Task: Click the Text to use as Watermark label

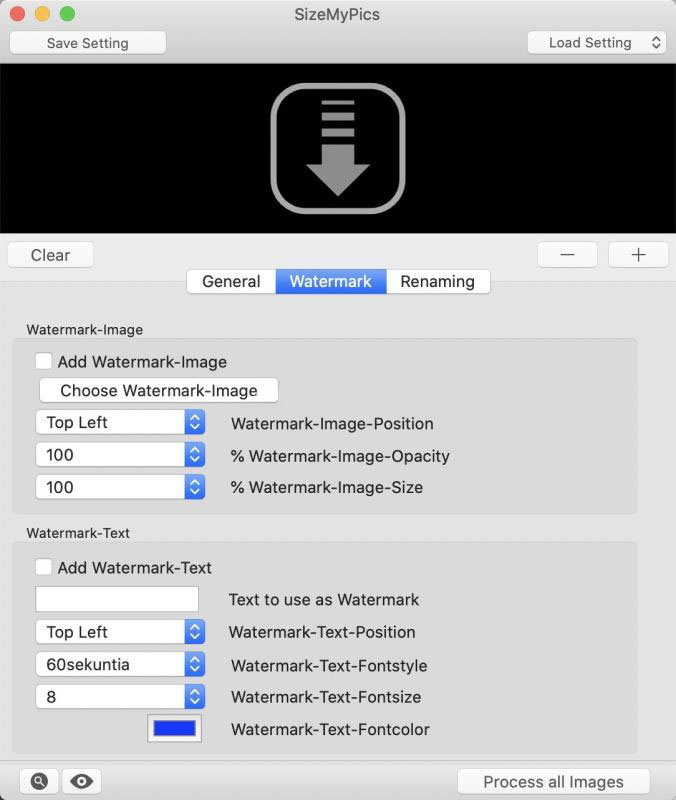Action: (x=323, y=599)
